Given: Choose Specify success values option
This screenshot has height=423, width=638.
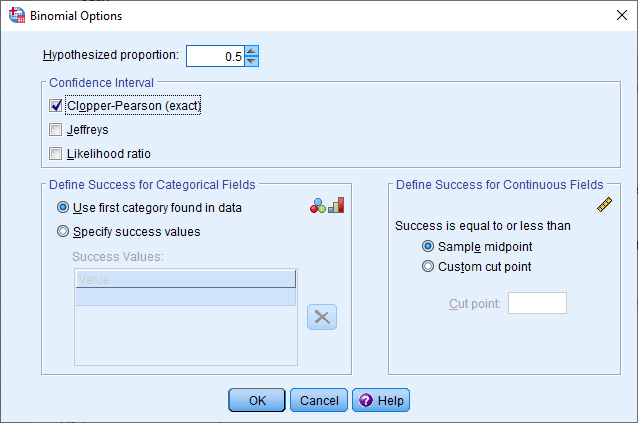Looking at the screenshot, I should pyautogui.click(x=64, y=232).
